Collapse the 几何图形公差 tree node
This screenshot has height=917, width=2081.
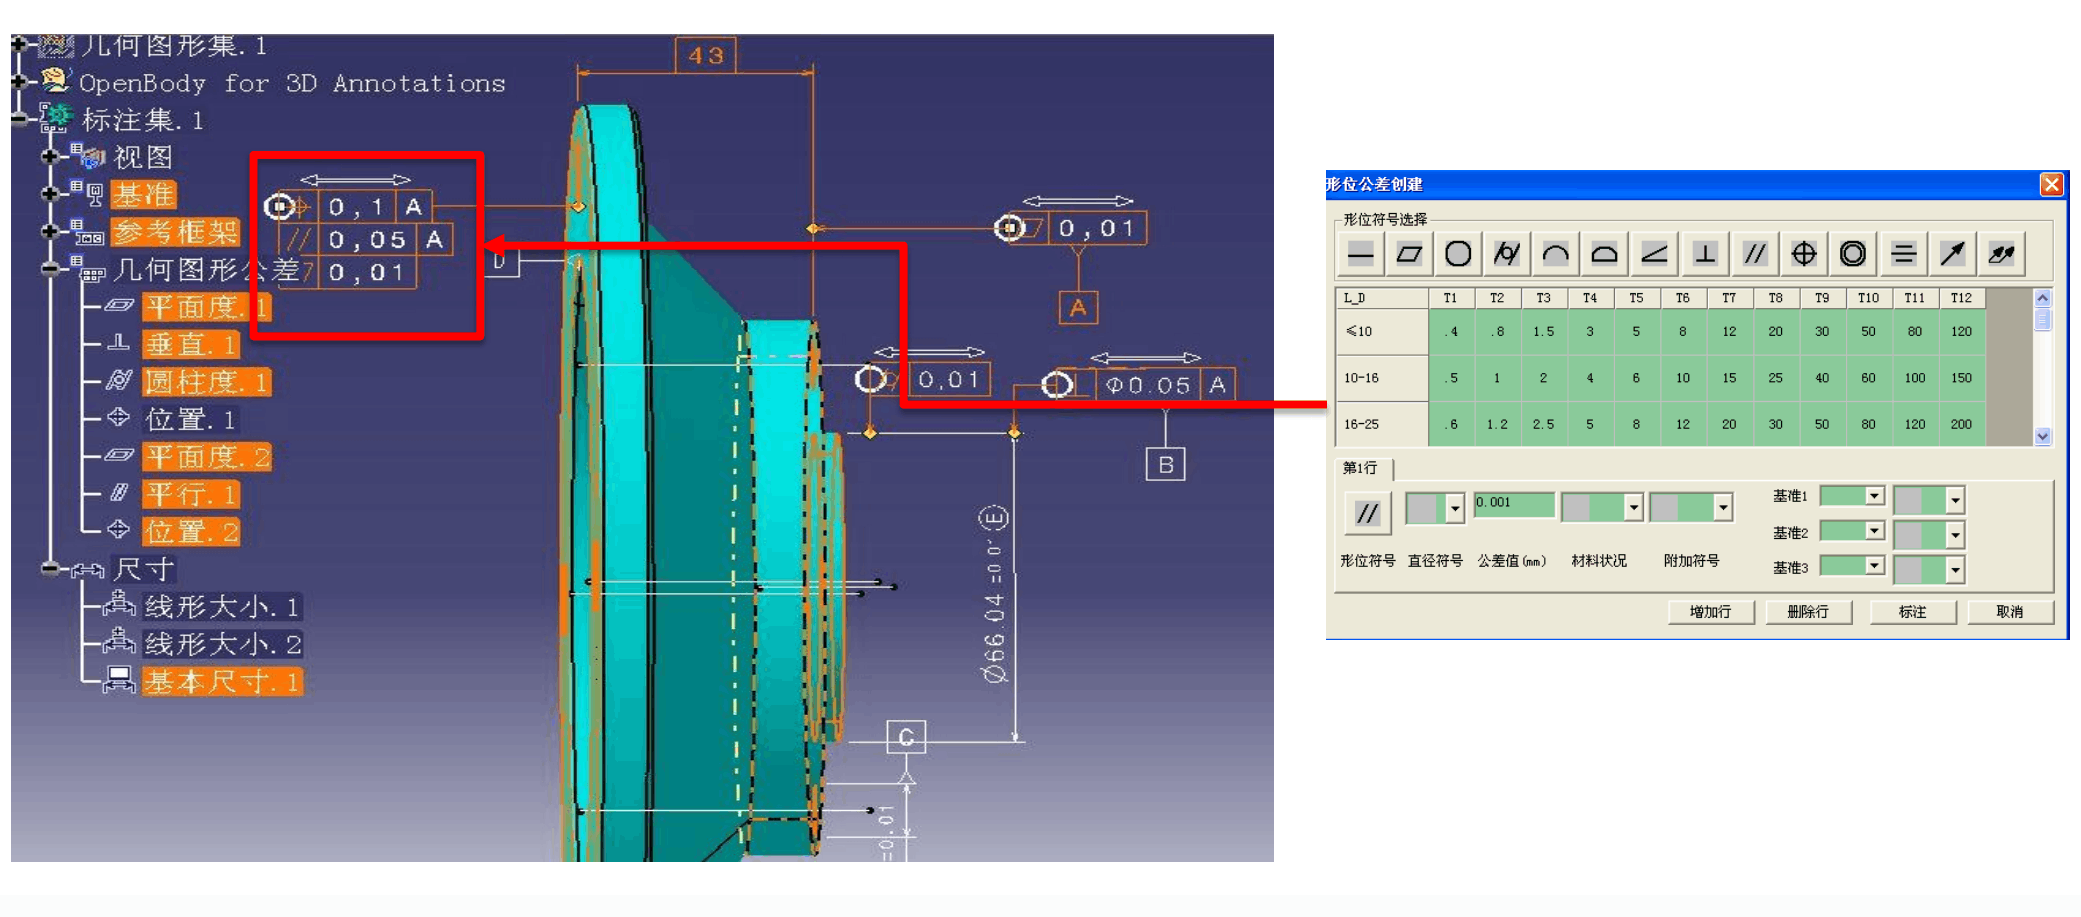coord(50,269)
